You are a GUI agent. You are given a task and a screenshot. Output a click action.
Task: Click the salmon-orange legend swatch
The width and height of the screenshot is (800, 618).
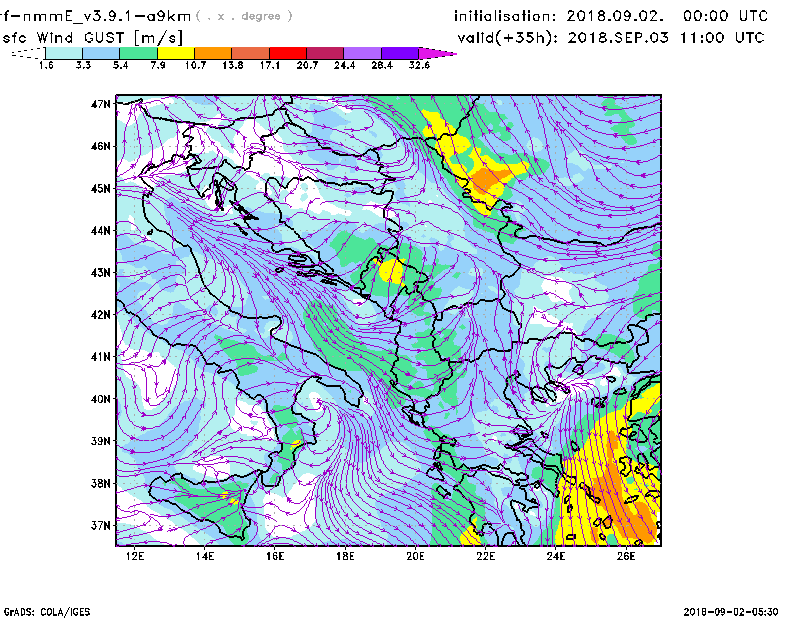(x=251, y=53)
